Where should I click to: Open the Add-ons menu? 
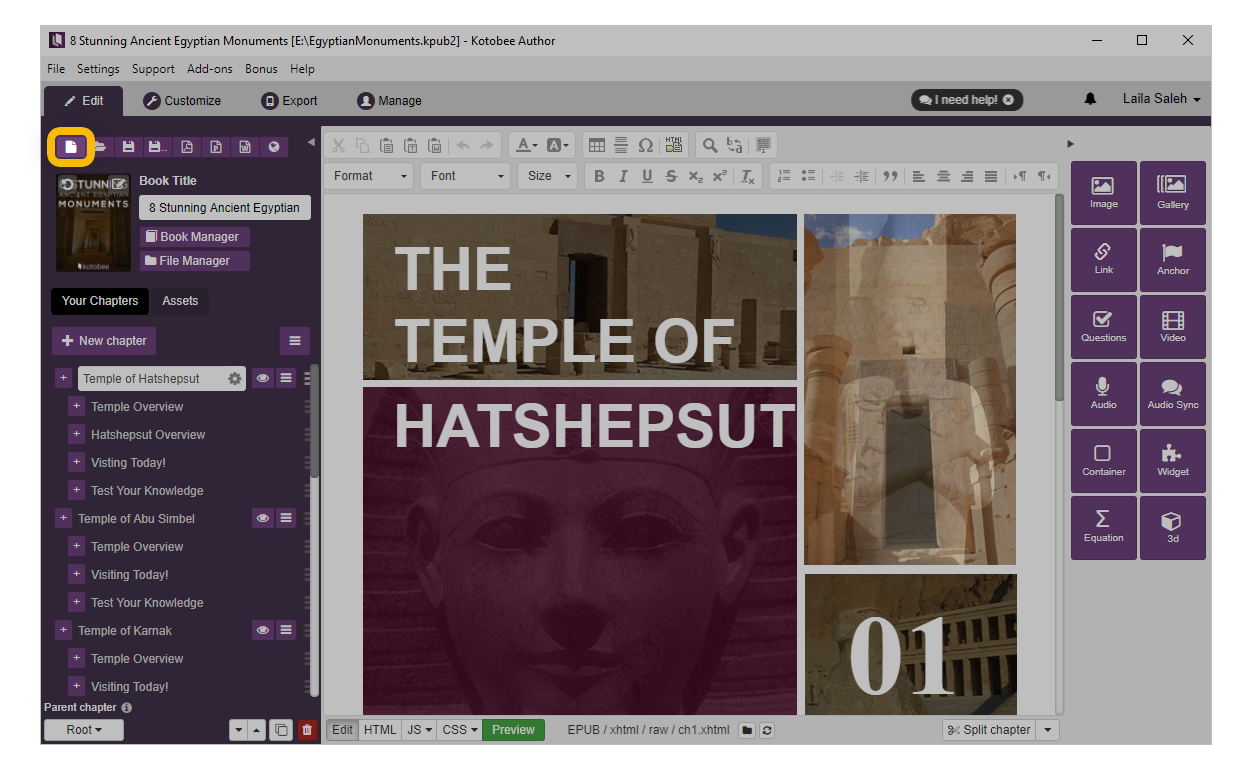pyautogui.click(x=209, y=69)
